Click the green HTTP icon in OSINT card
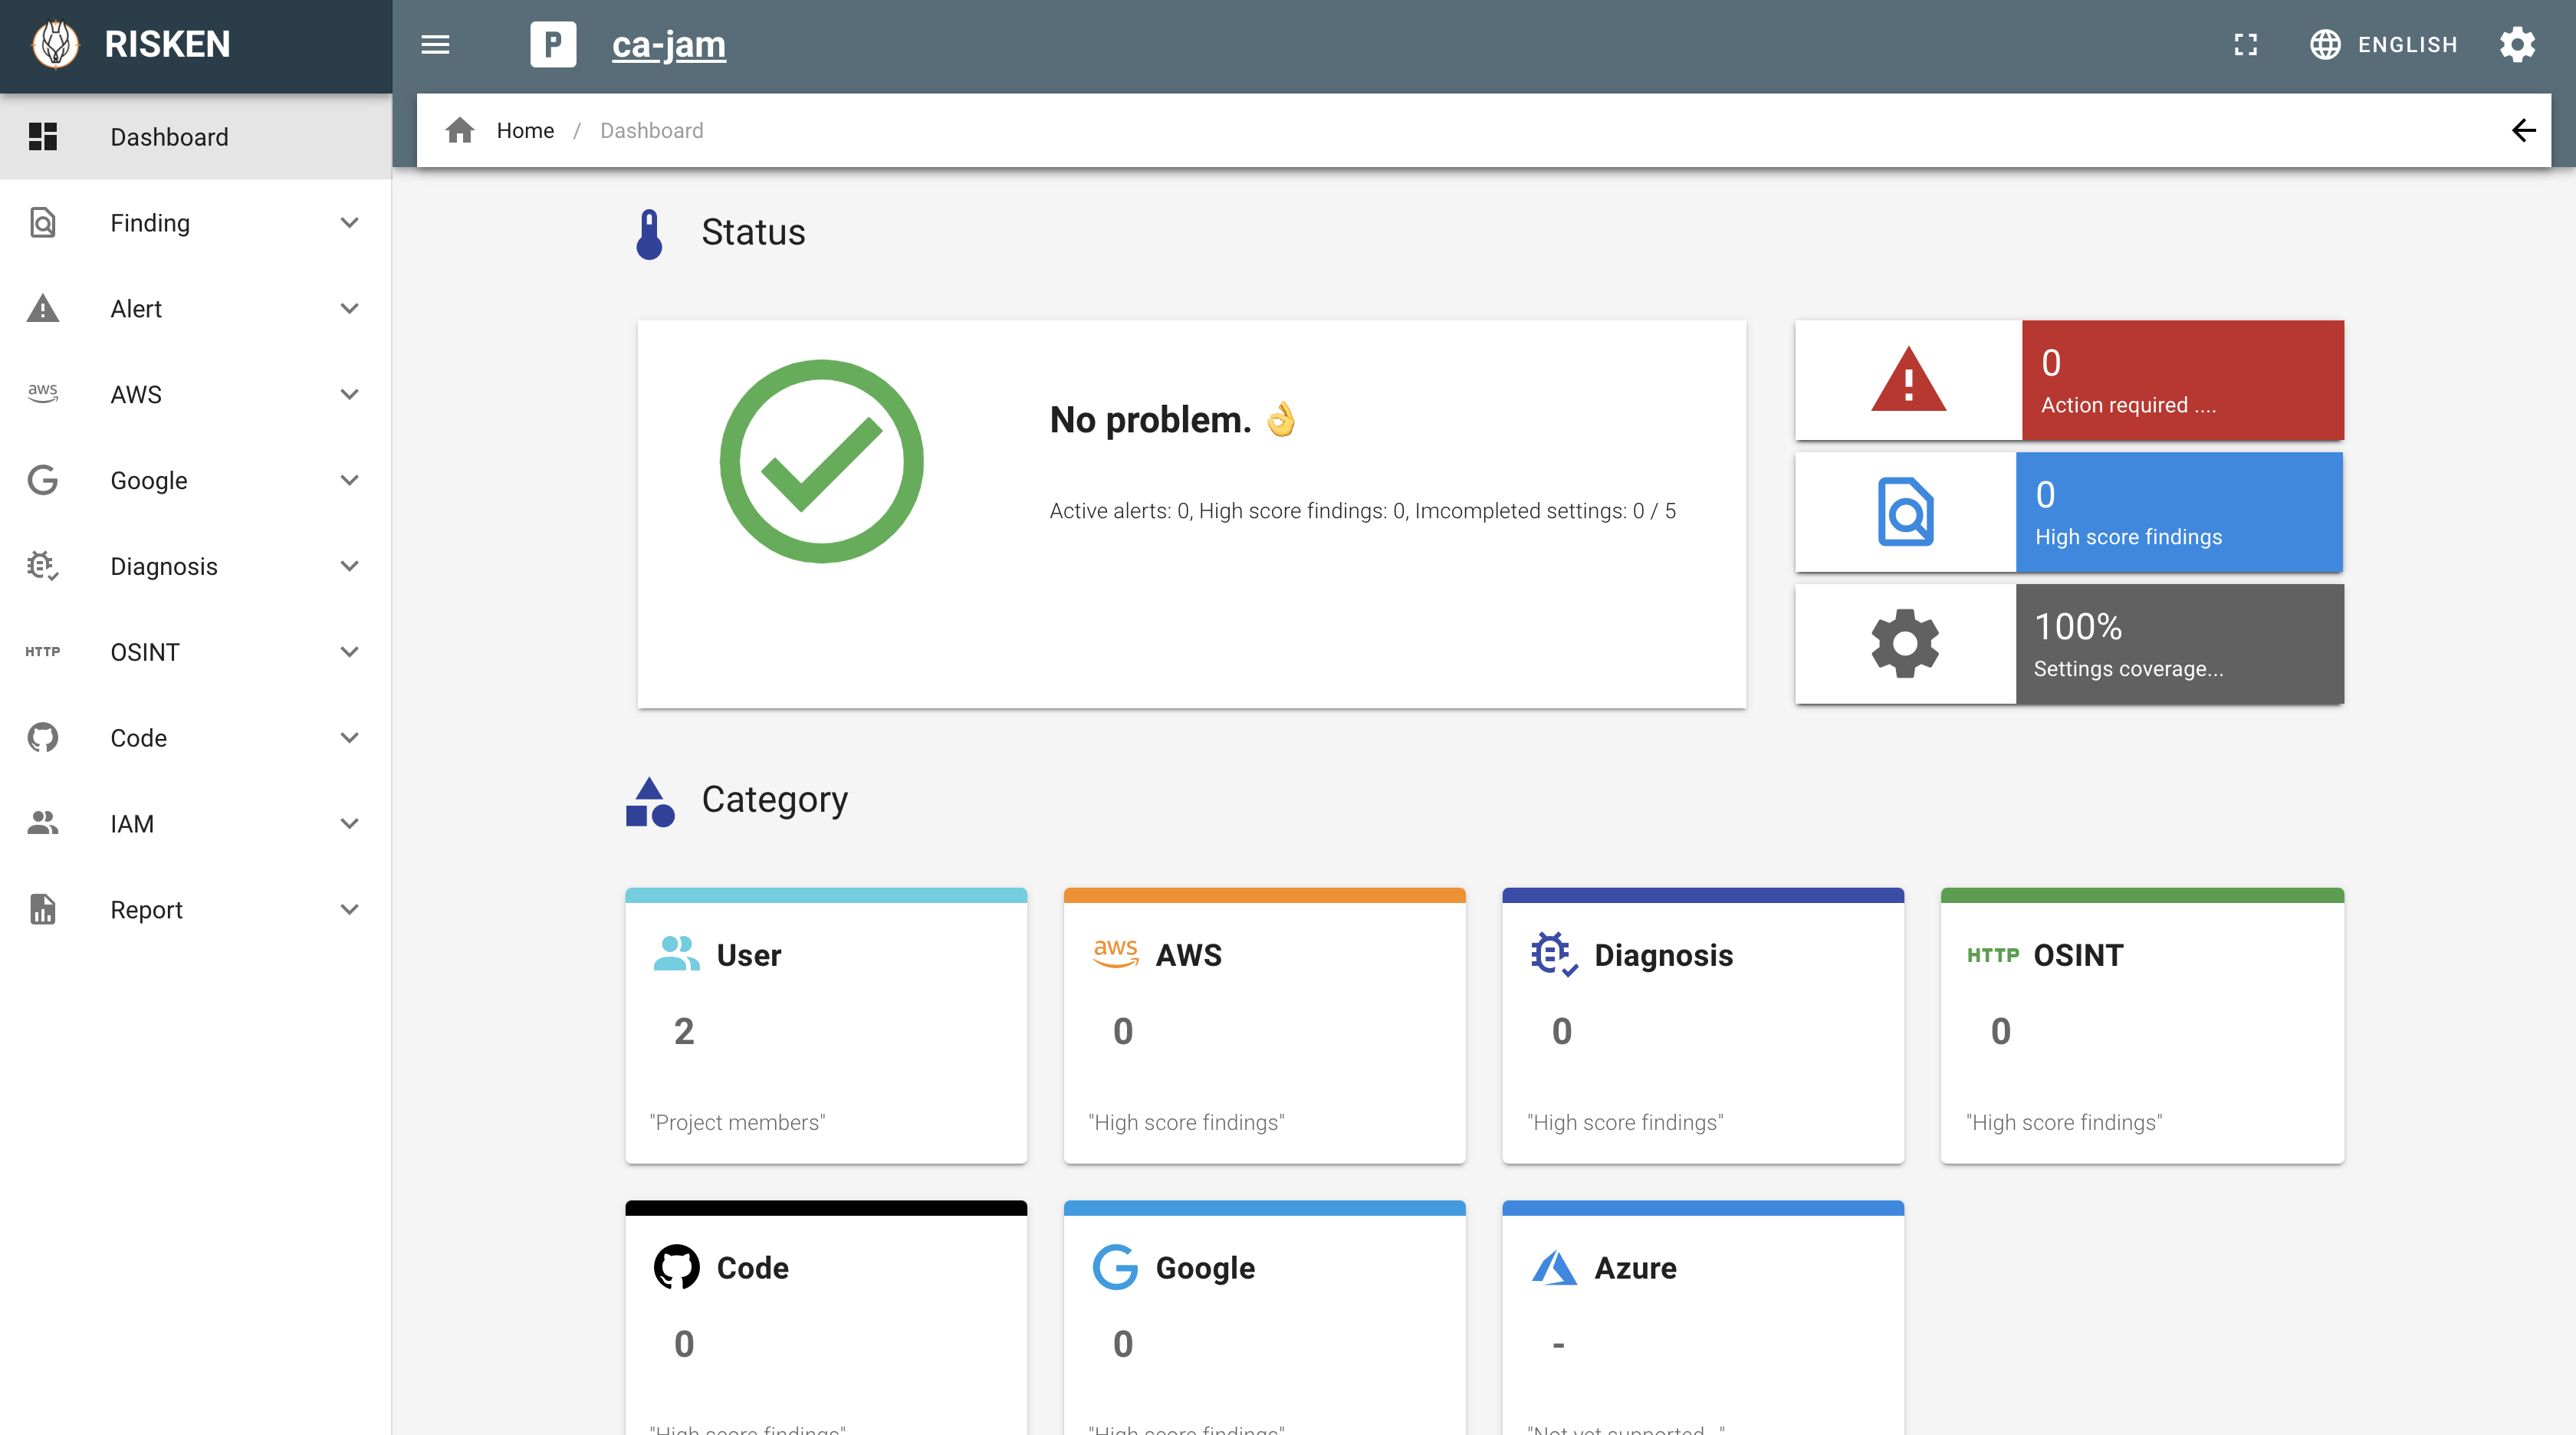The width and height of the screenshot is (2576, 1435). coord(1993,955)
